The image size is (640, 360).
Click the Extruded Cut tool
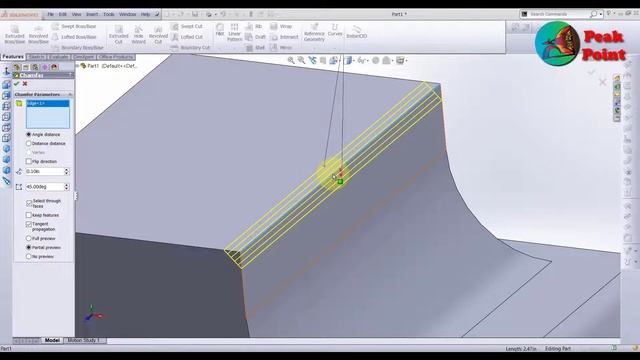[118, 35]
